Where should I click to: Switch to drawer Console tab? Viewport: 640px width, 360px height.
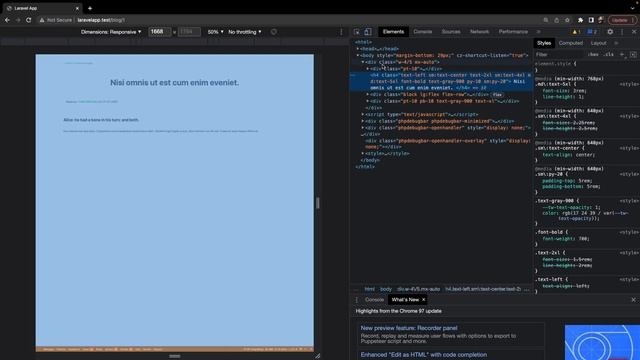(374, 300)
